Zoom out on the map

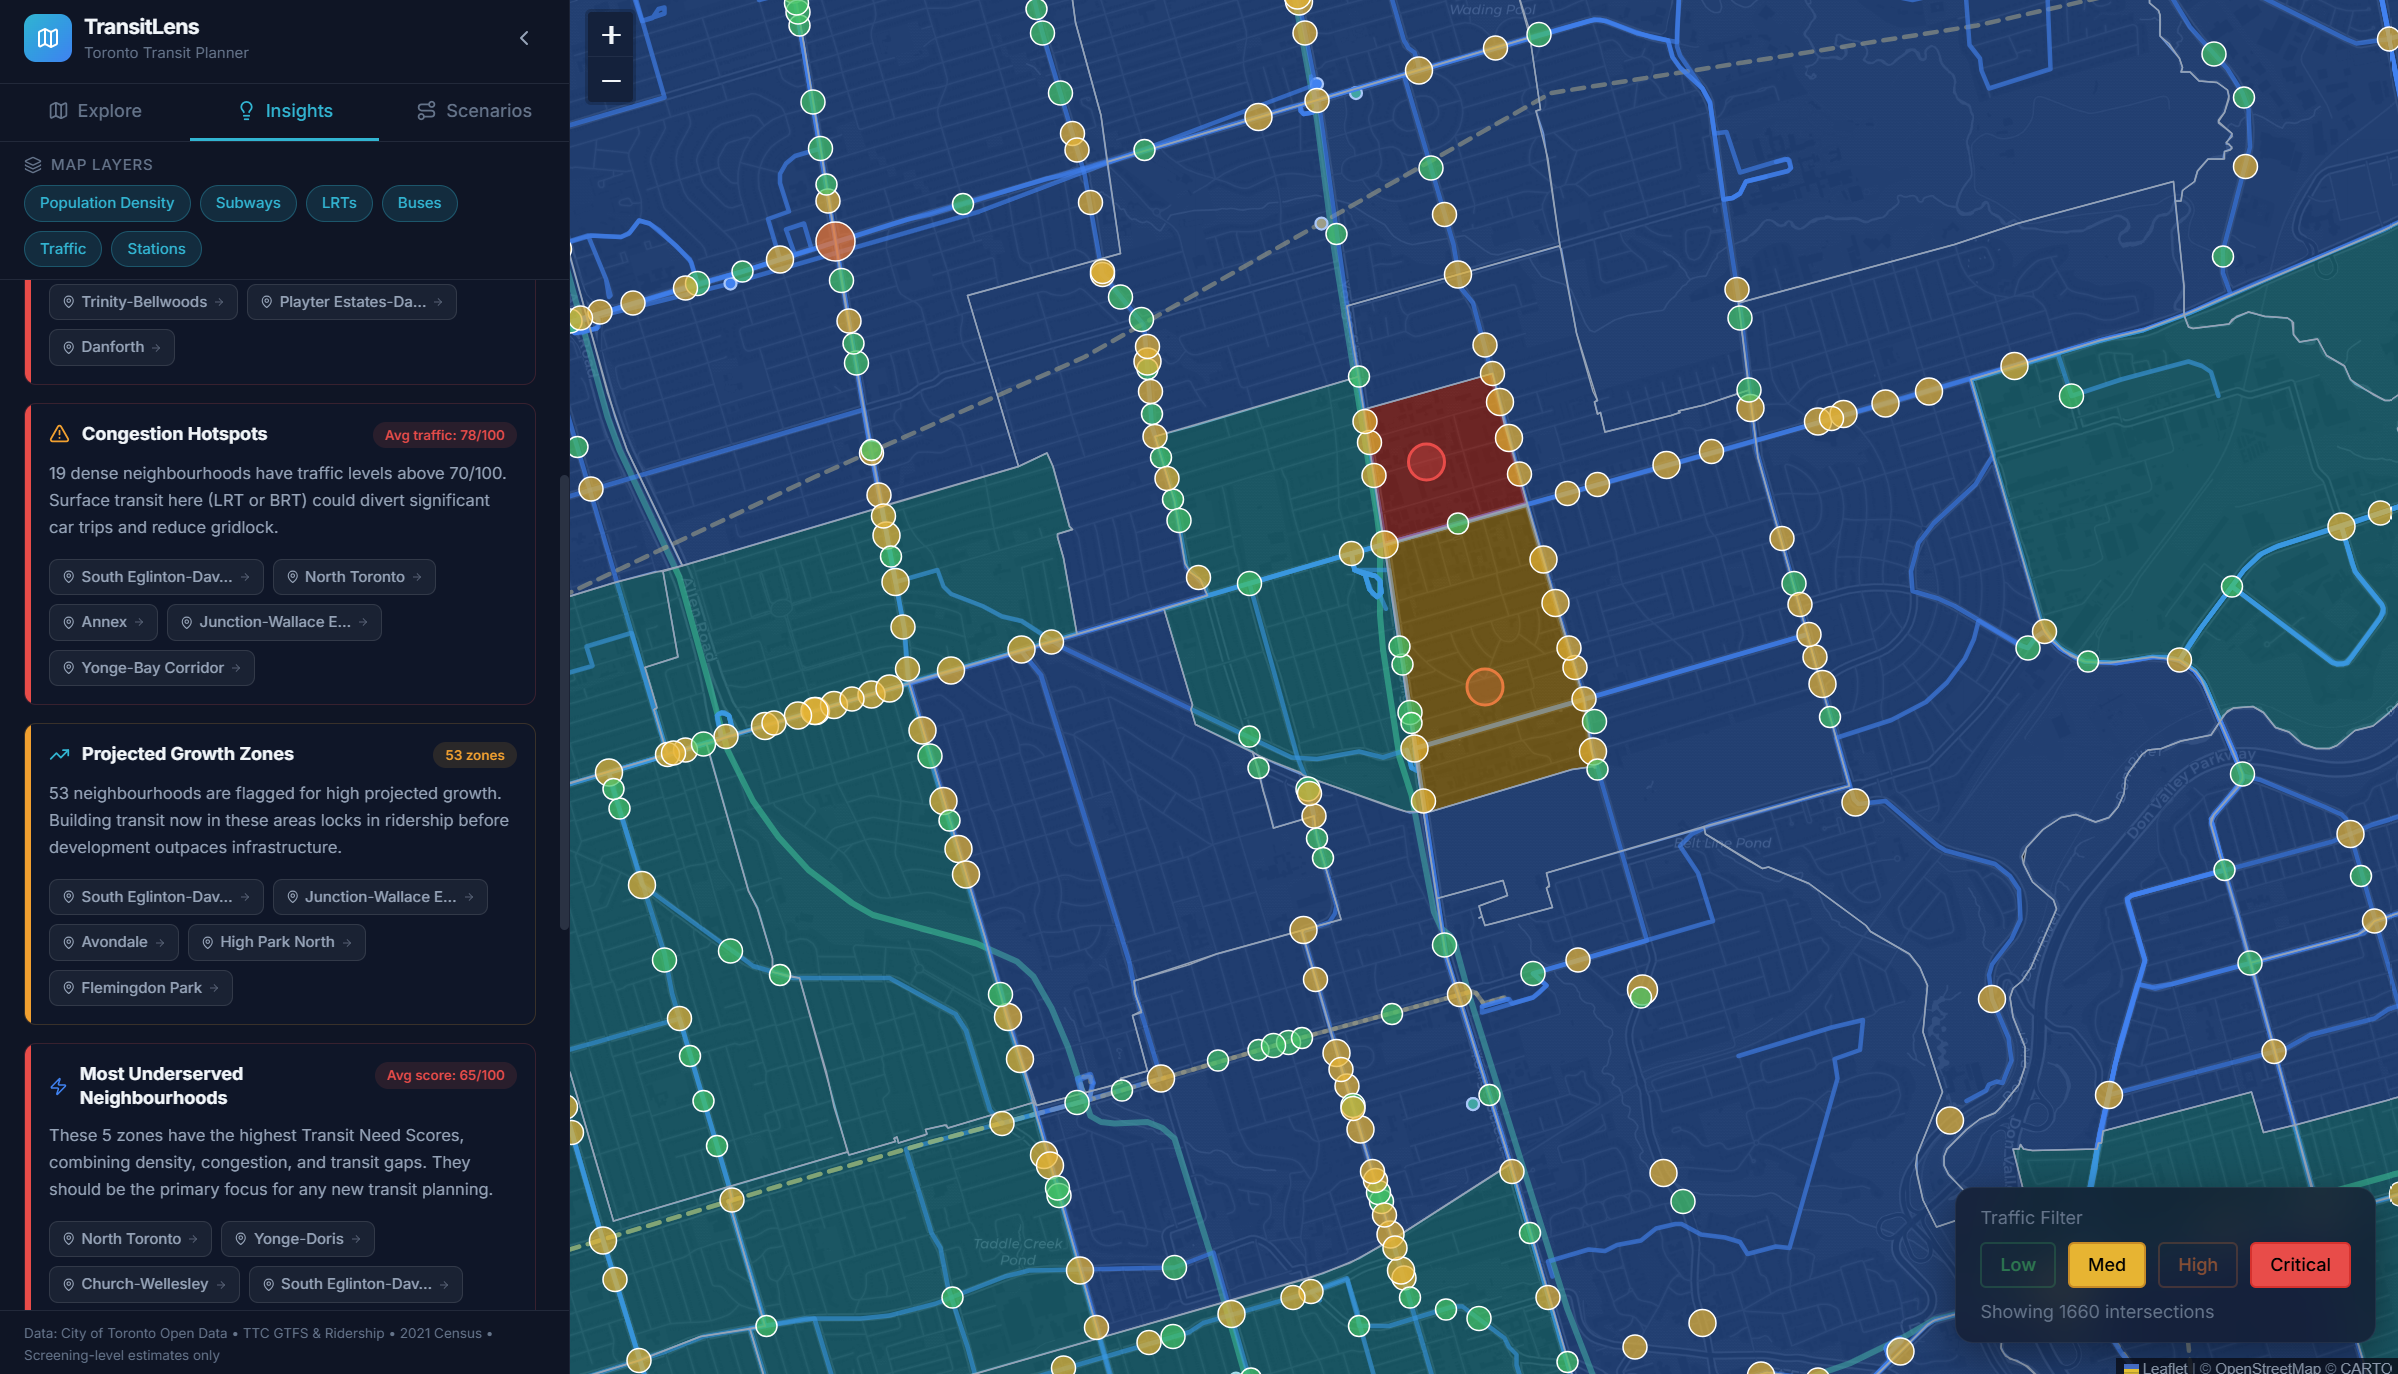point(611,81)
